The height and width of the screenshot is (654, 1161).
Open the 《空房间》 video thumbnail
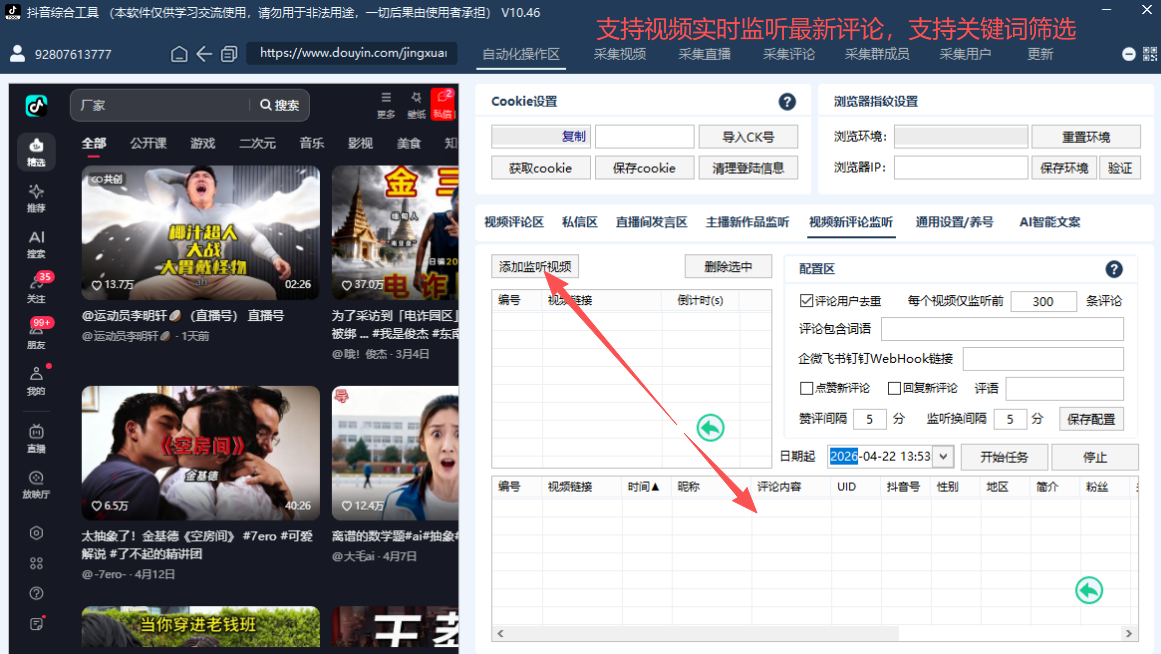click(201, 453)
